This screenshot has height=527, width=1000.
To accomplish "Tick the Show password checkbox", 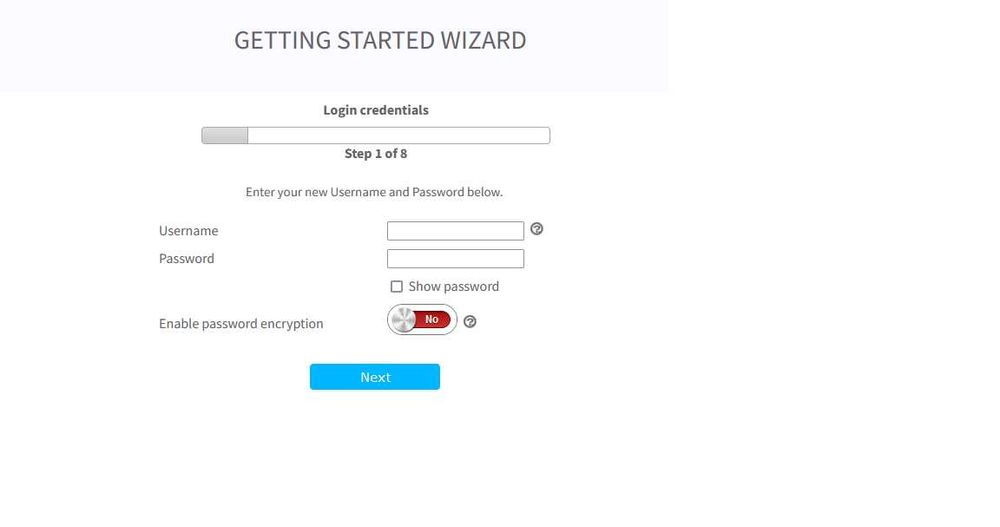I will 397,286.
